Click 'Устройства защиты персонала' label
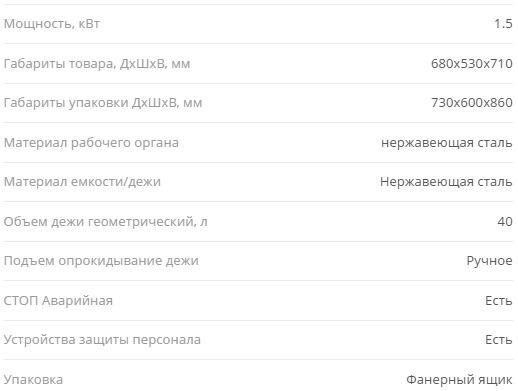 click(x=102, y=340)
